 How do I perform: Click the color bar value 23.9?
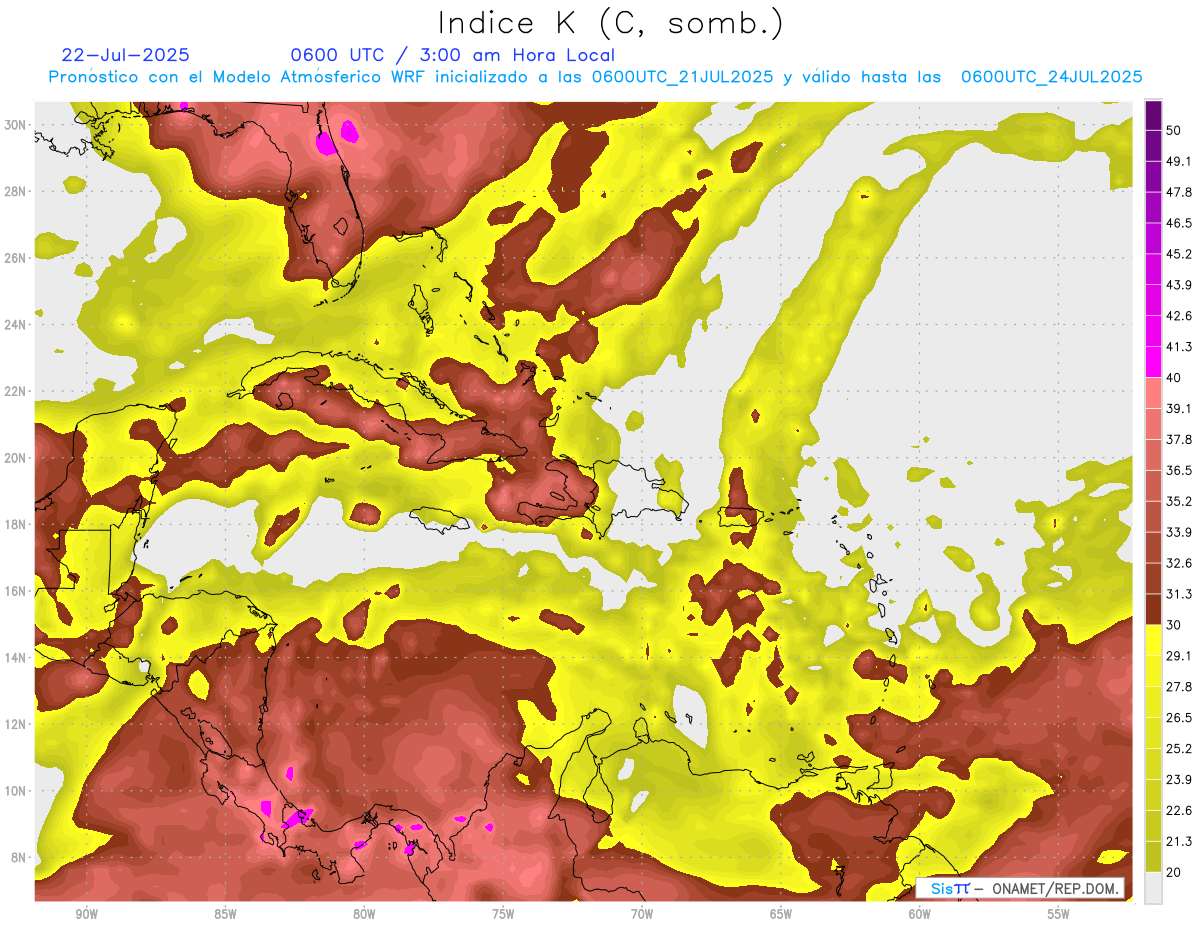click(x=1179, y=780)
